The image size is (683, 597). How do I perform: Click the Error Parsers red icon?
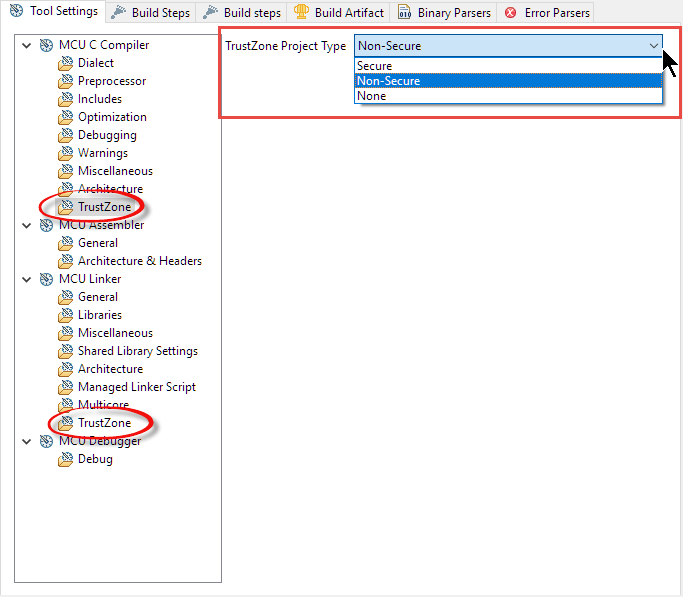[511, 13]
